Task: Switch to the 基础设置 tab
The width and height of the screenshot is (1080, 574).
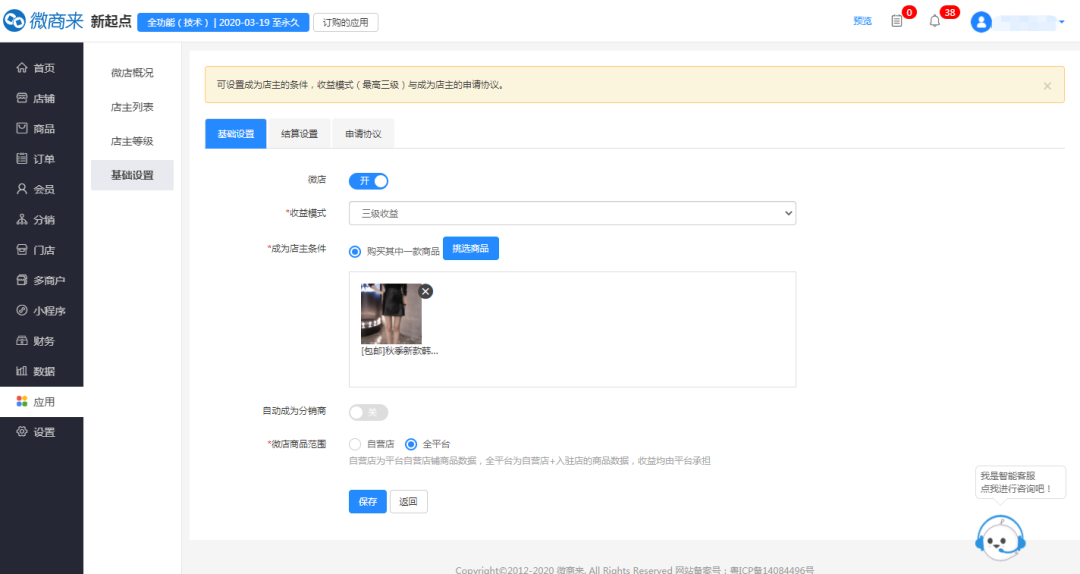Action: pyautogui.click(x=236, y=134)
